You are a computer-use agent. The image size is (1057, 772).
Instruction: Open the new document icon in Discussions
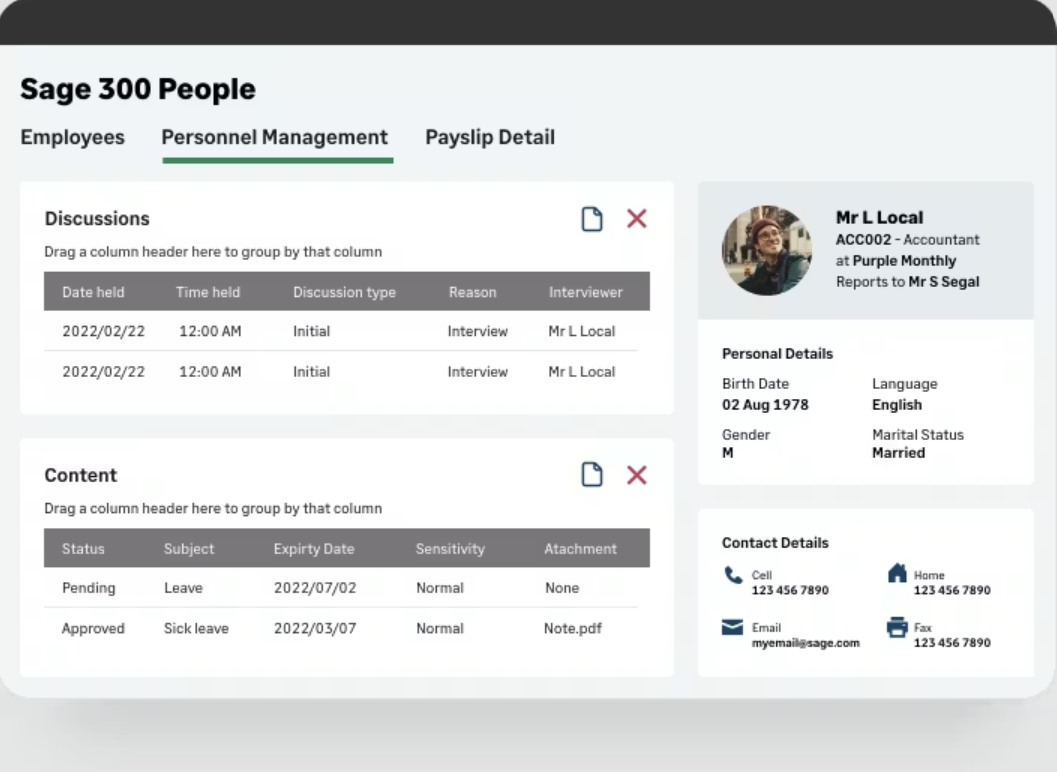pyautogui.click(x=592, y=219)
